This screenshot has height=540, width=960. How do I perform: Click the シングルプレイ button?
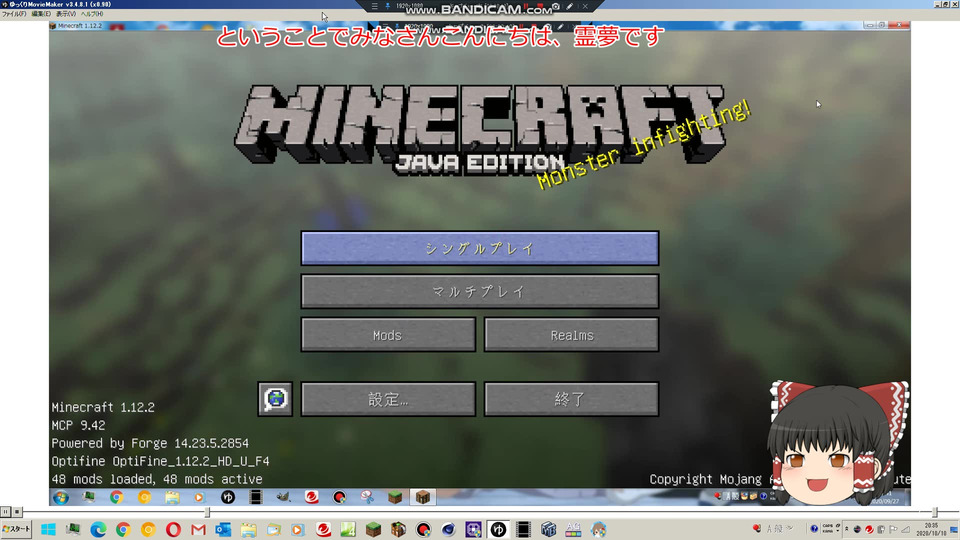coord(479,248)
